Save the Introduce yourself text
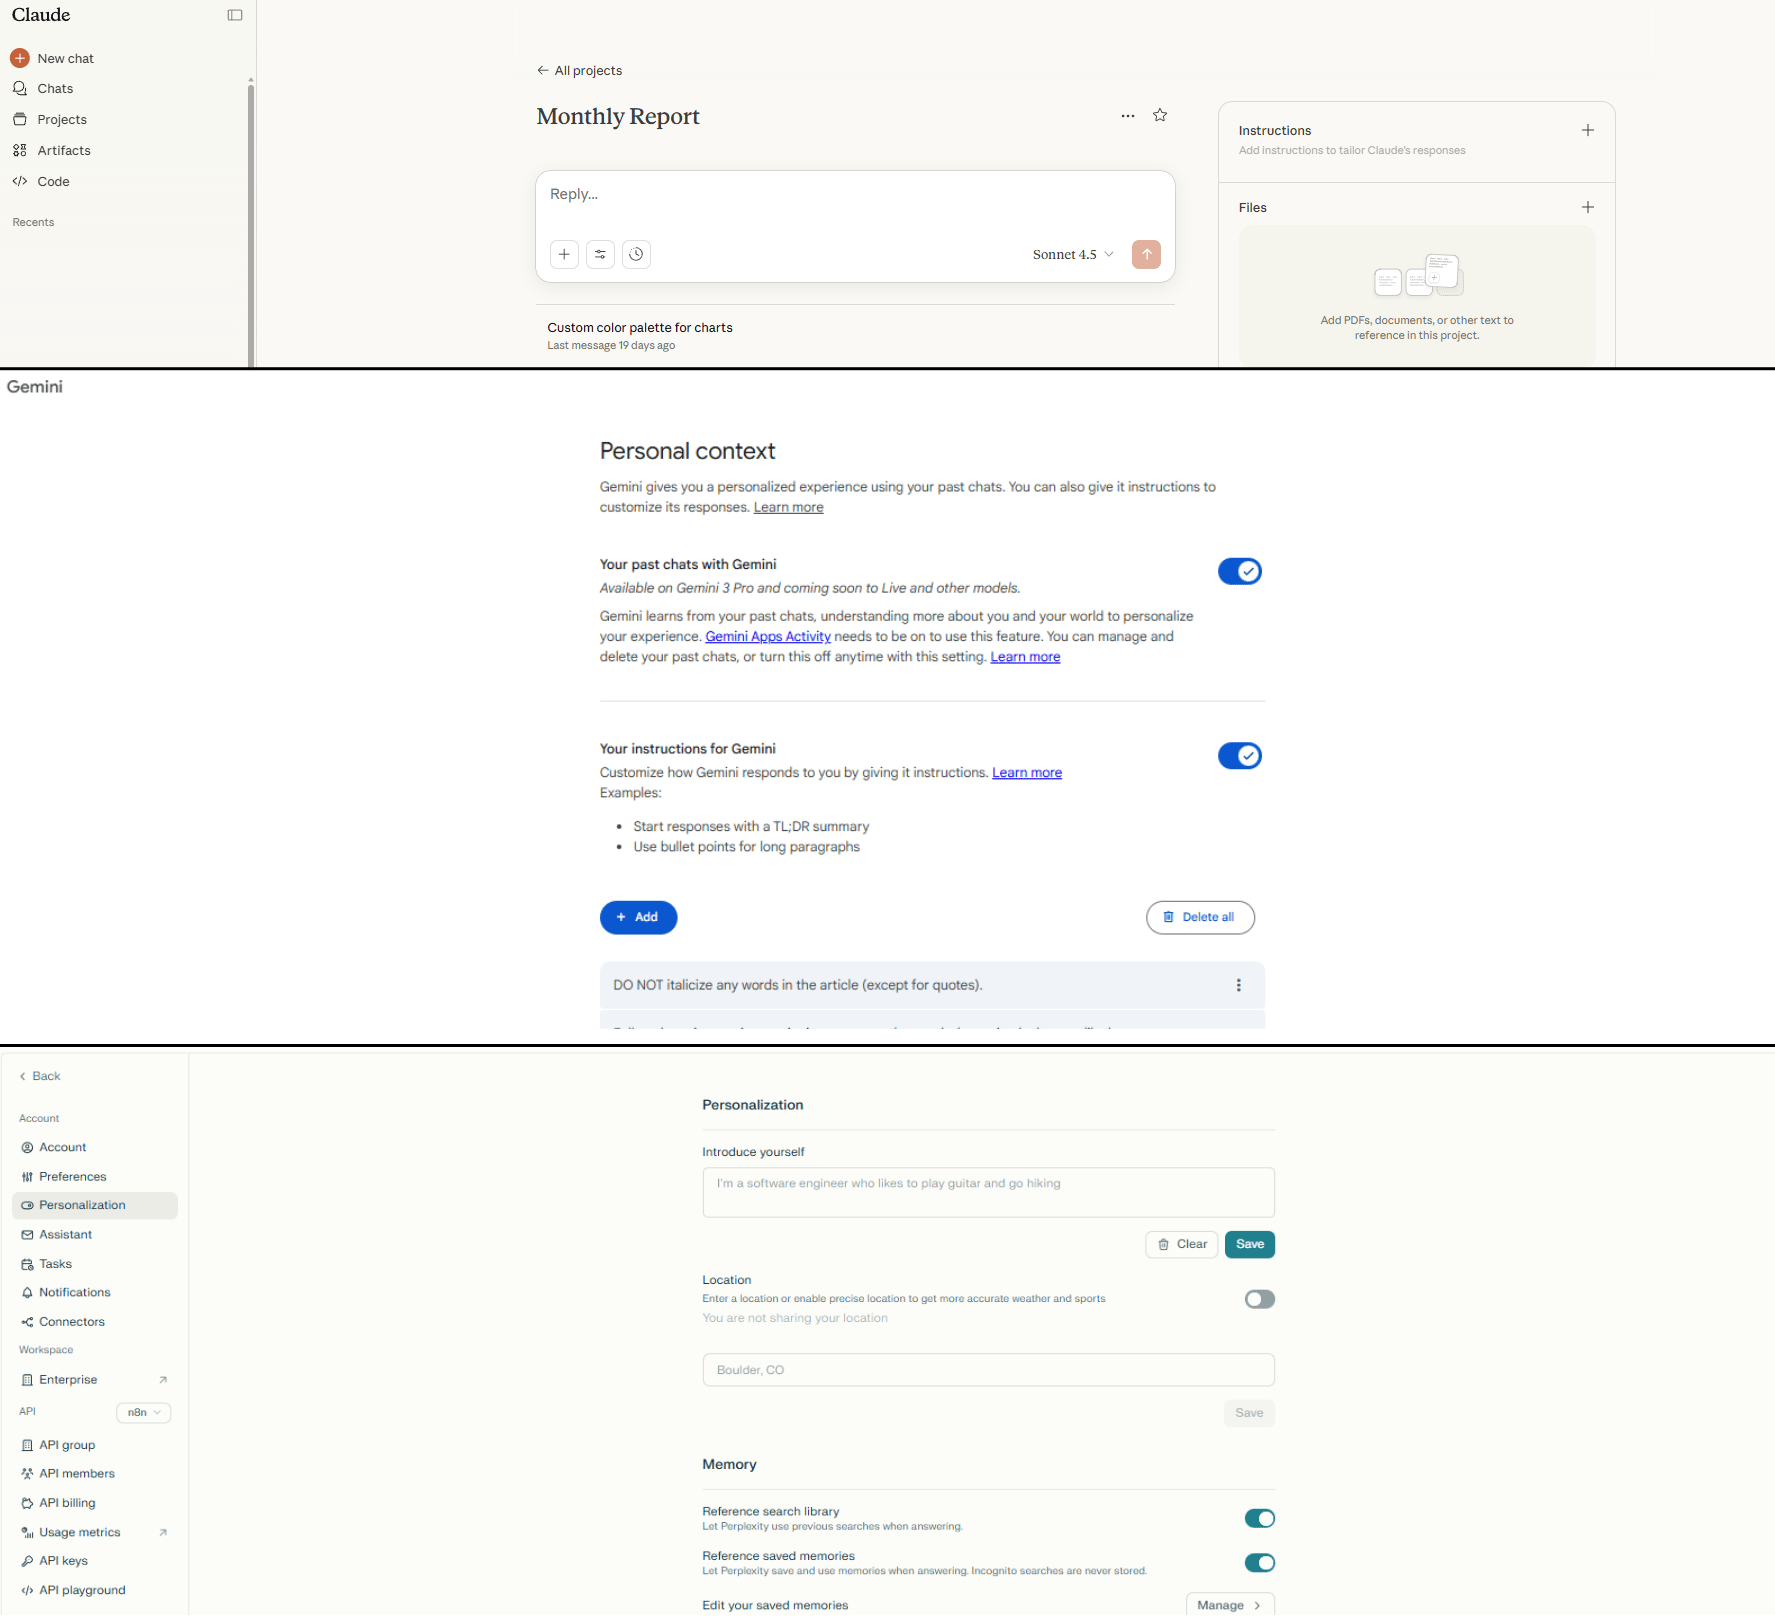Image resolution: width=1775 pixels, height=1616 pixels. [x=1250, y=1245]
